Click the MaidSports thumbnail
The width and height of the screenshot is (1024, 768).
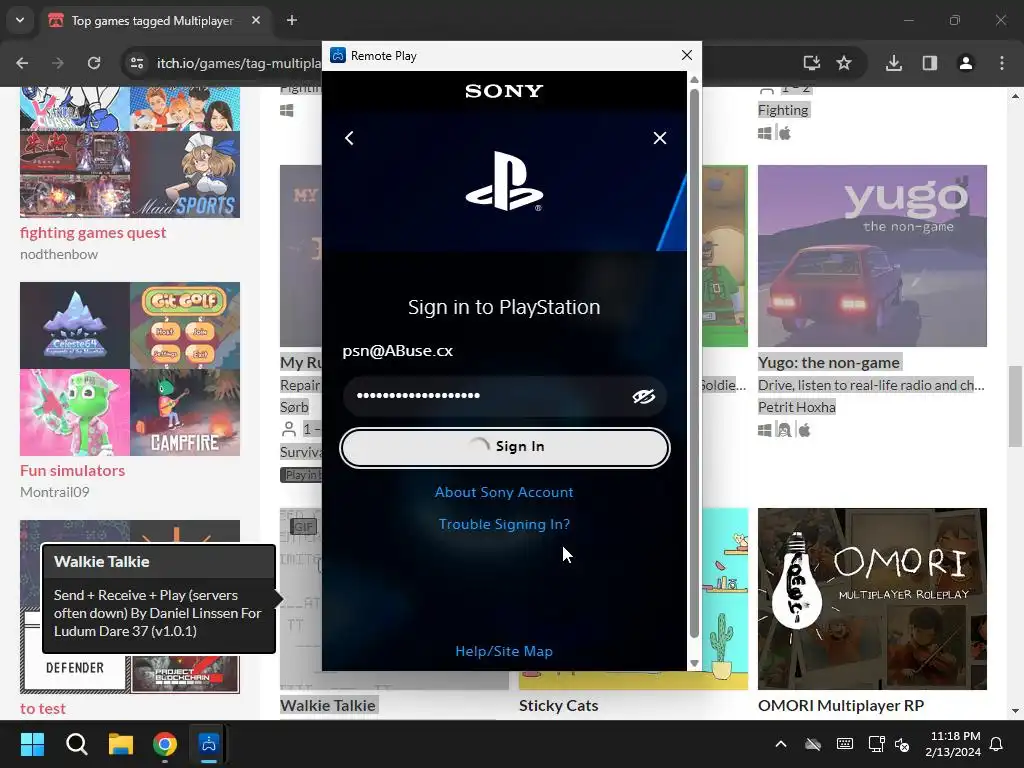185,174
